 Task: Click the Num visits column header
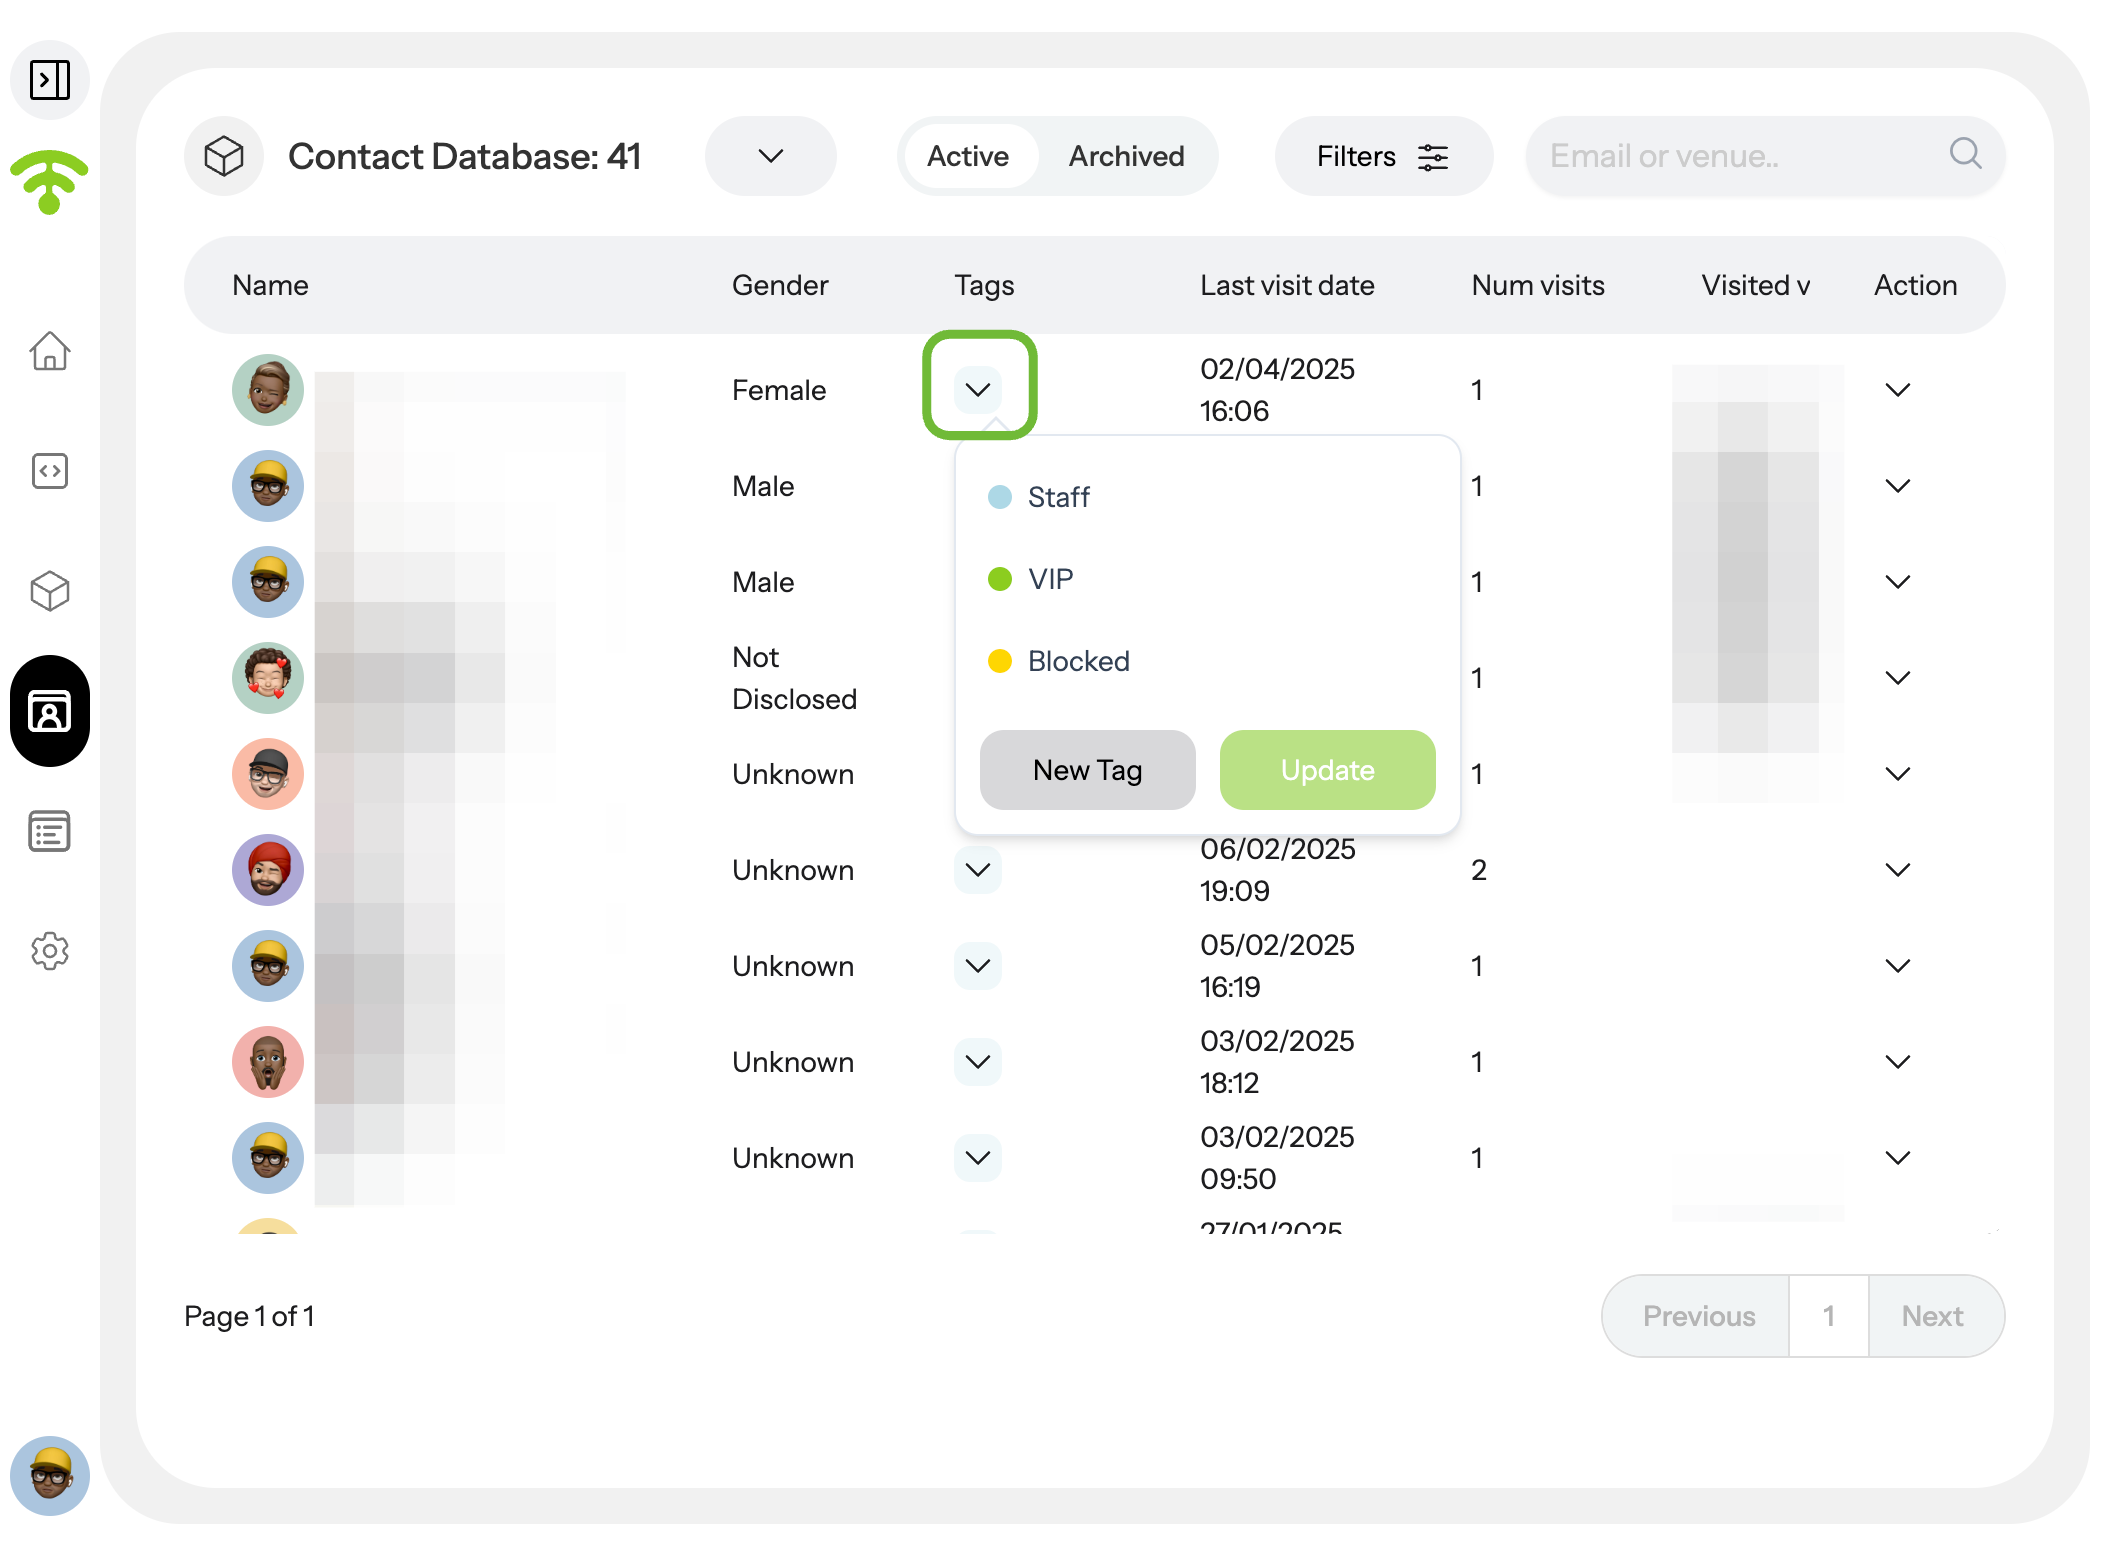coord(1538,285)
